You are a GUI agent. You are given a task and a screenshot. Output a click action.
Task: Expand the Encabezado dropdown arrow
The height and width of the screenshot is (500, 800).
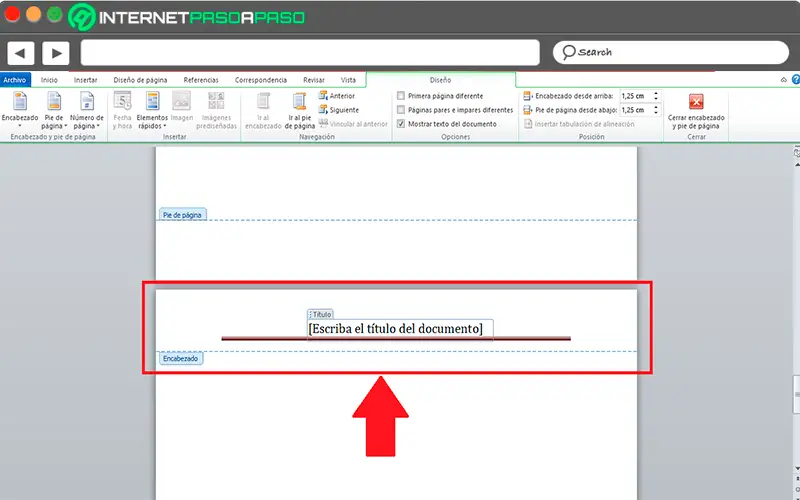[x=20, y=126]
